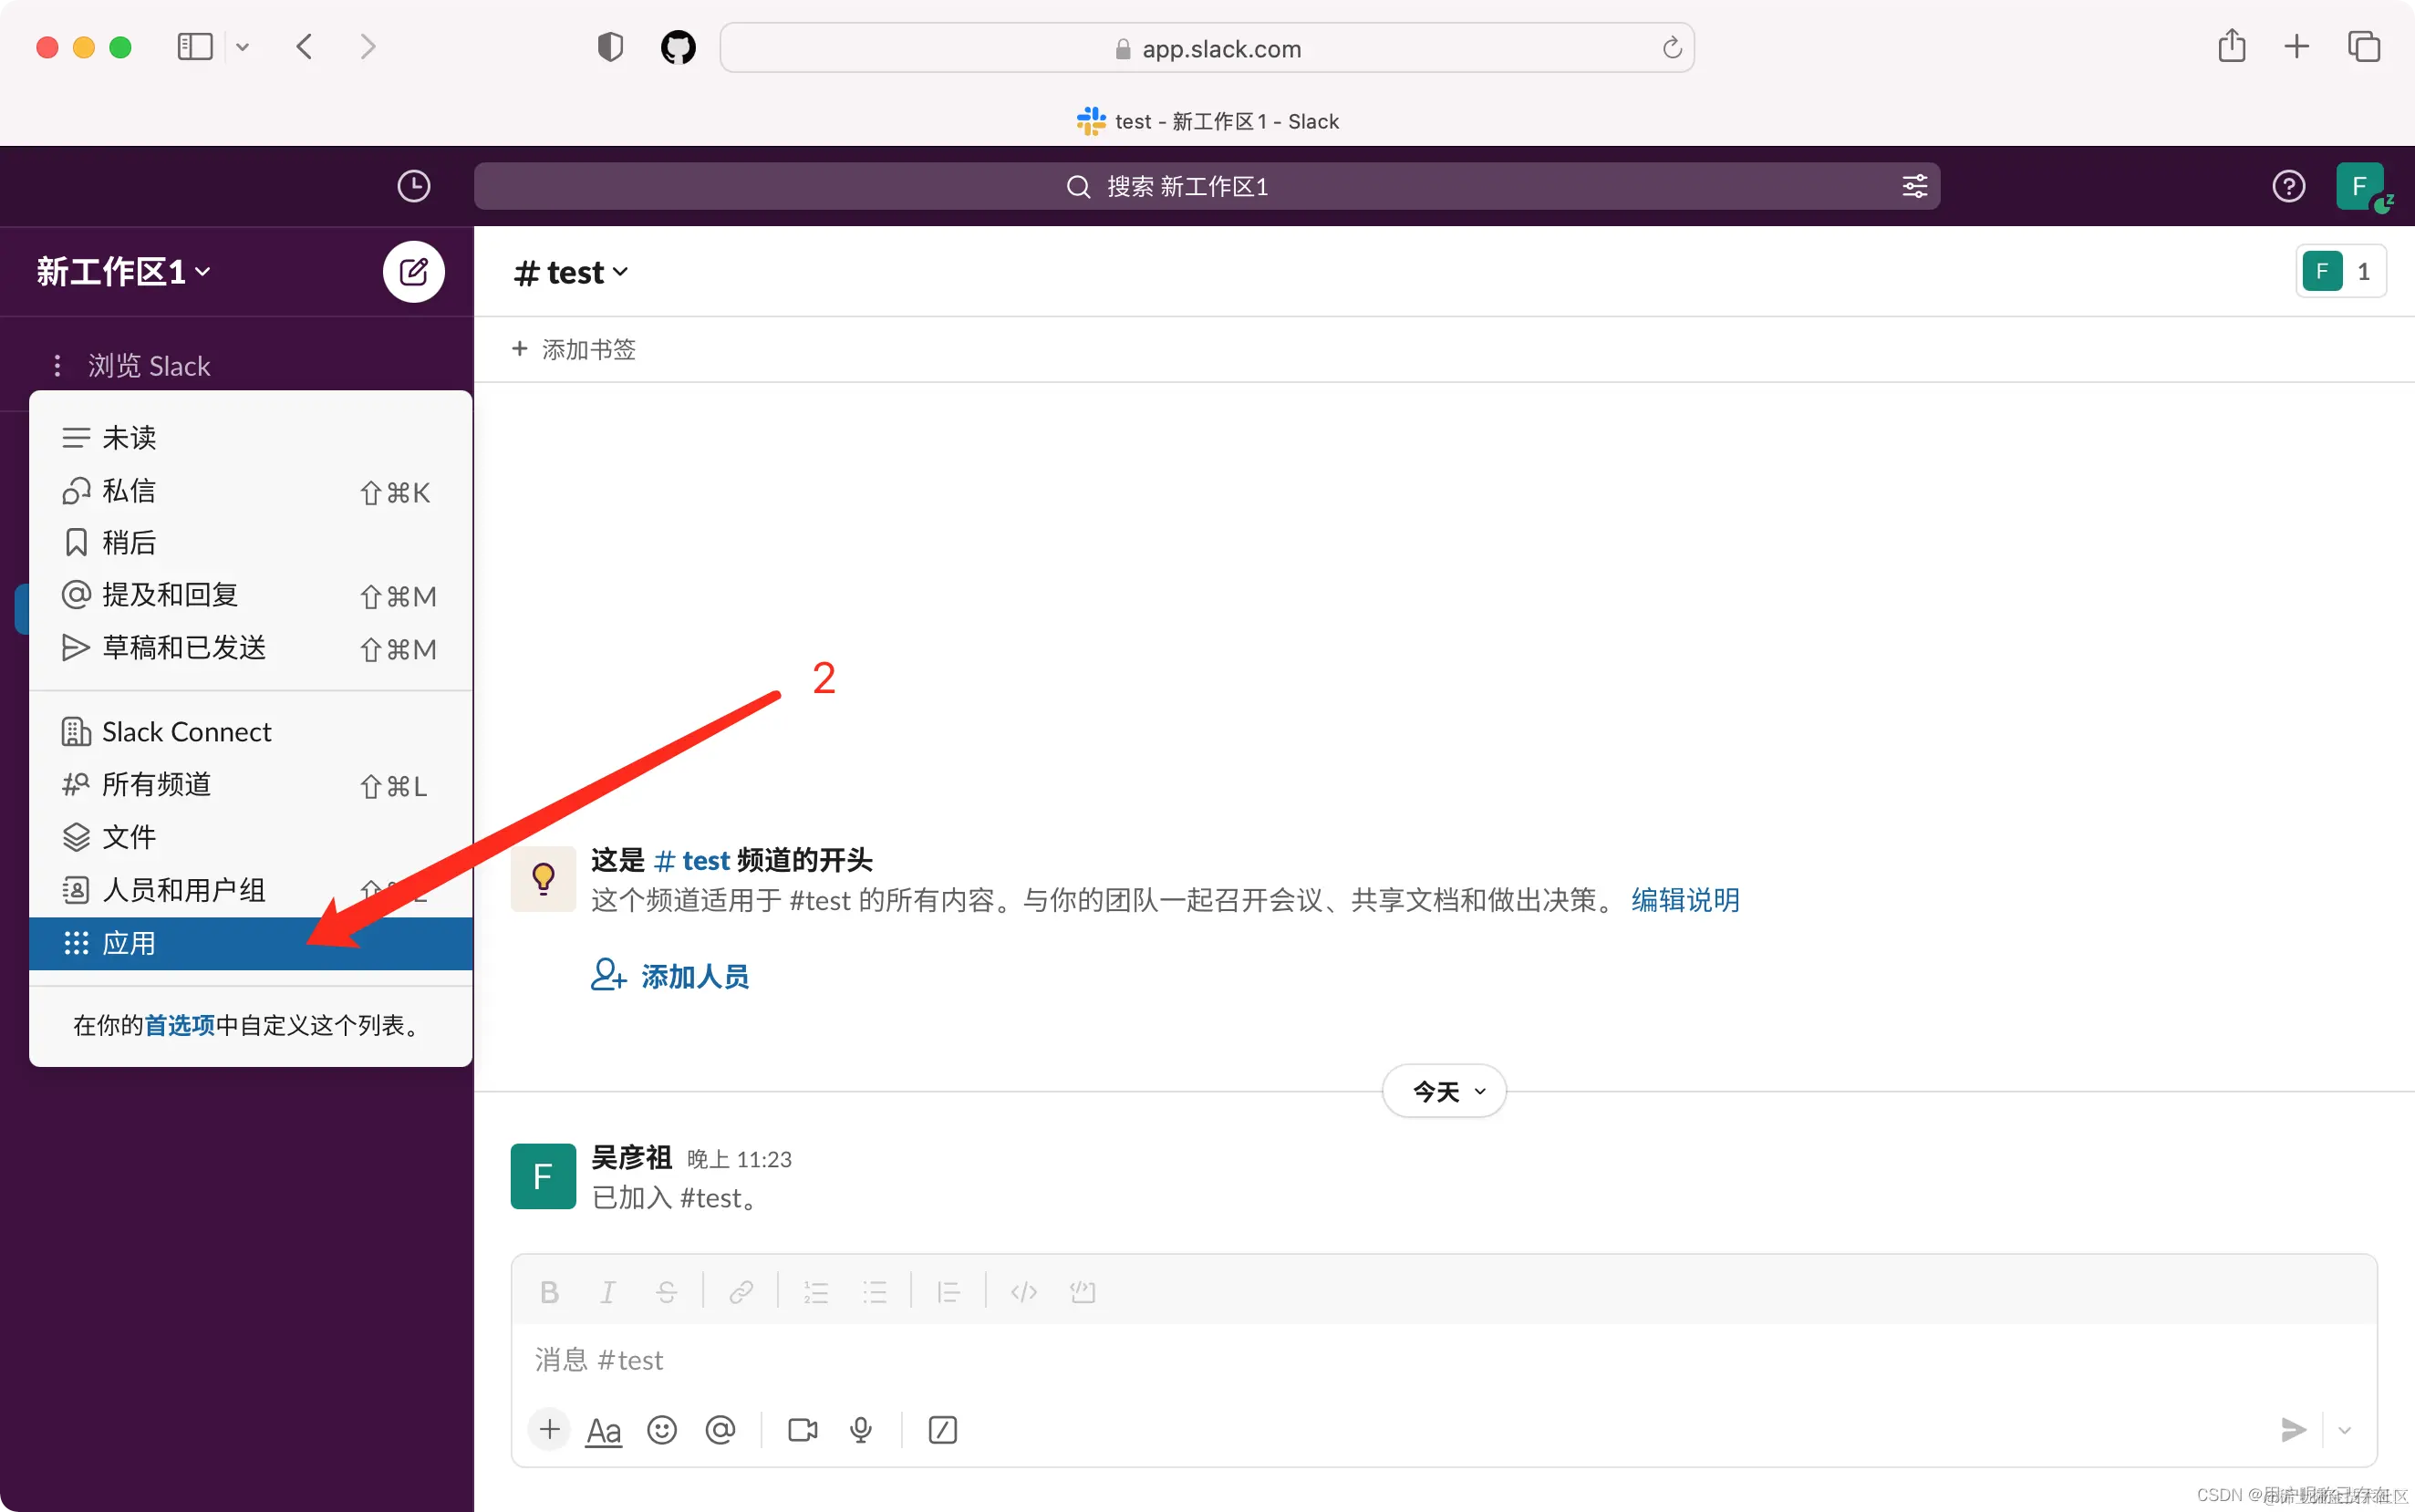Select 稍后 in the browse menu

250,542
